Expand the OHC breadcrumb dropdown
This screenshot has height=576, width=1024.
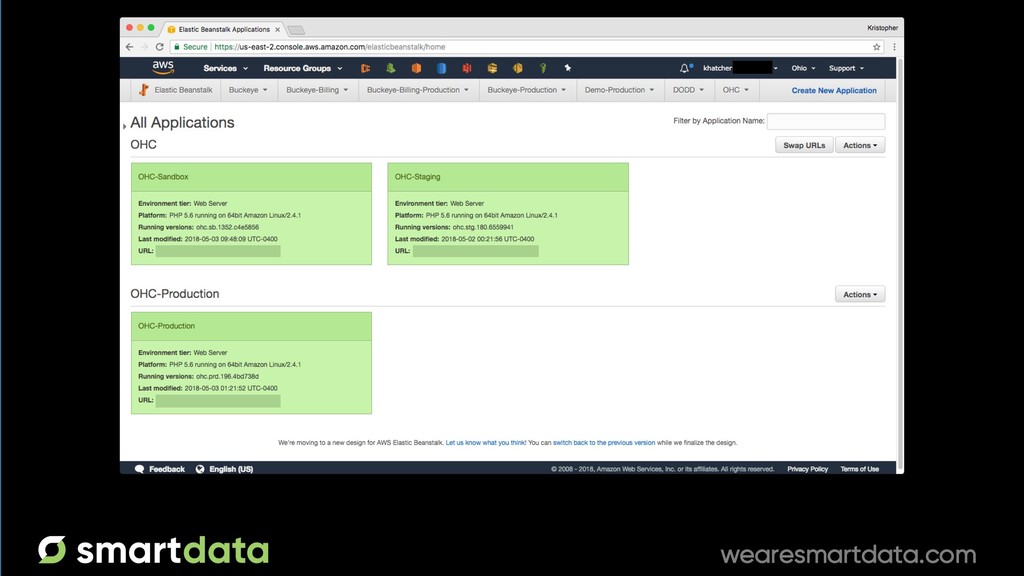736,90
